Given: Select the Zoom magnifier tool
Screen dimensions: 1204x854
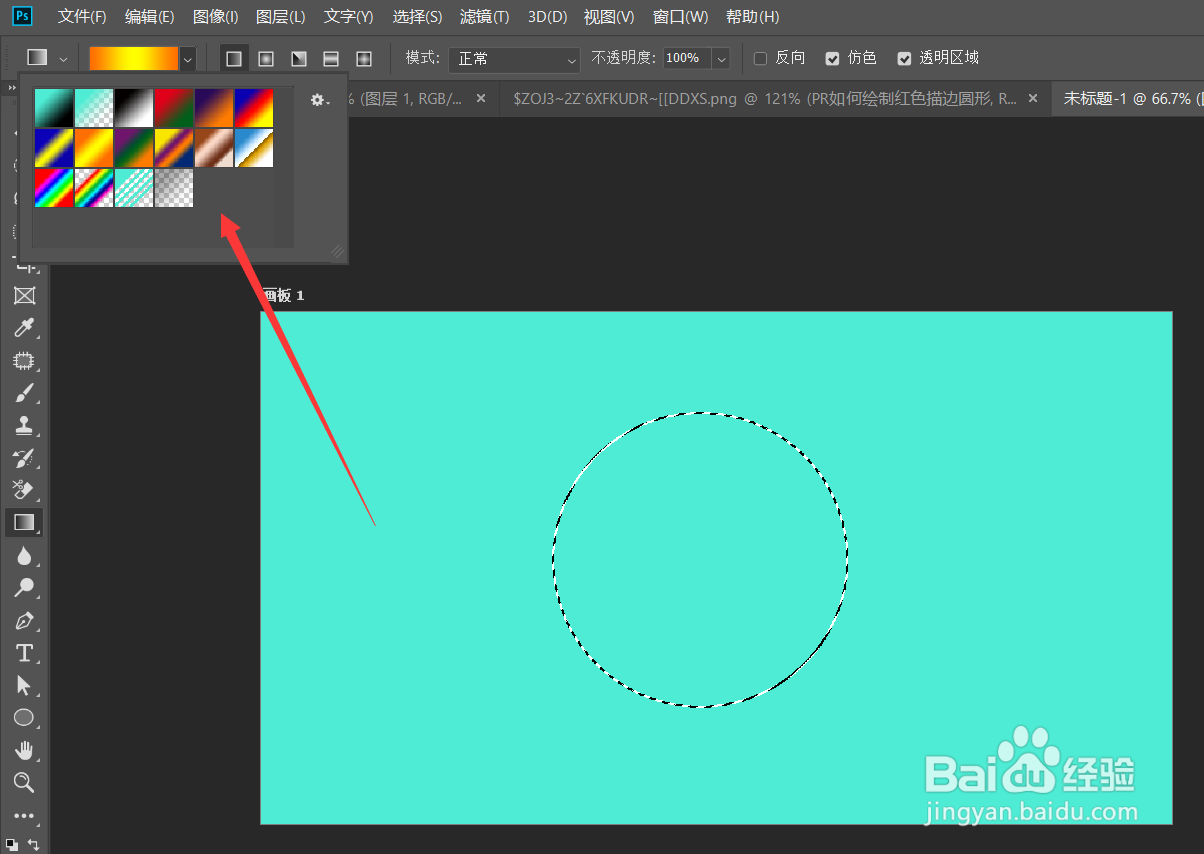Looking at the screenshot, I should (x=24, y=782).
